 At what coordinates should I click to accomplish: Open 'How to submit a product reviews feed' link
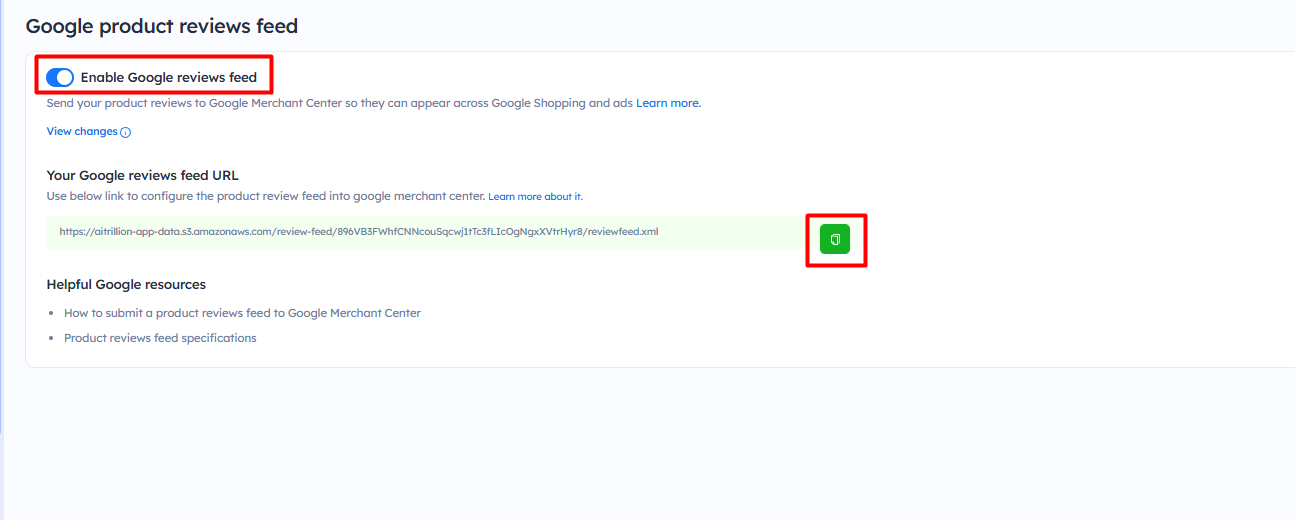pyautogui.click(x=242, y=313)
